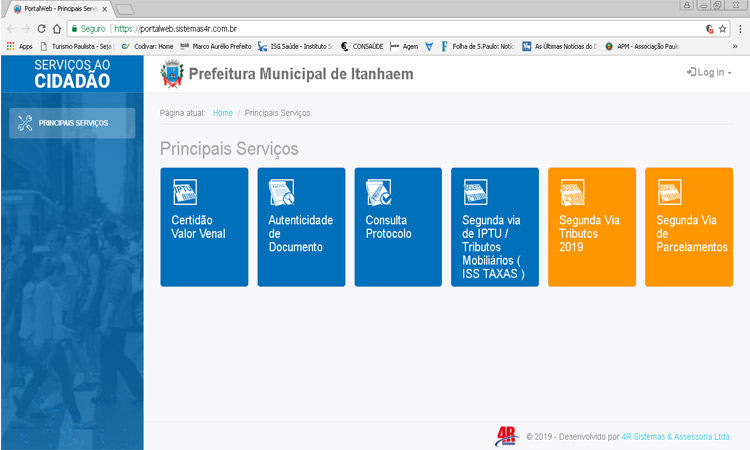Image resolution: width=750 pixels, height=450 pixels.
Task: Bookmark this page with the star icon
Action: (x=722, y=29)
